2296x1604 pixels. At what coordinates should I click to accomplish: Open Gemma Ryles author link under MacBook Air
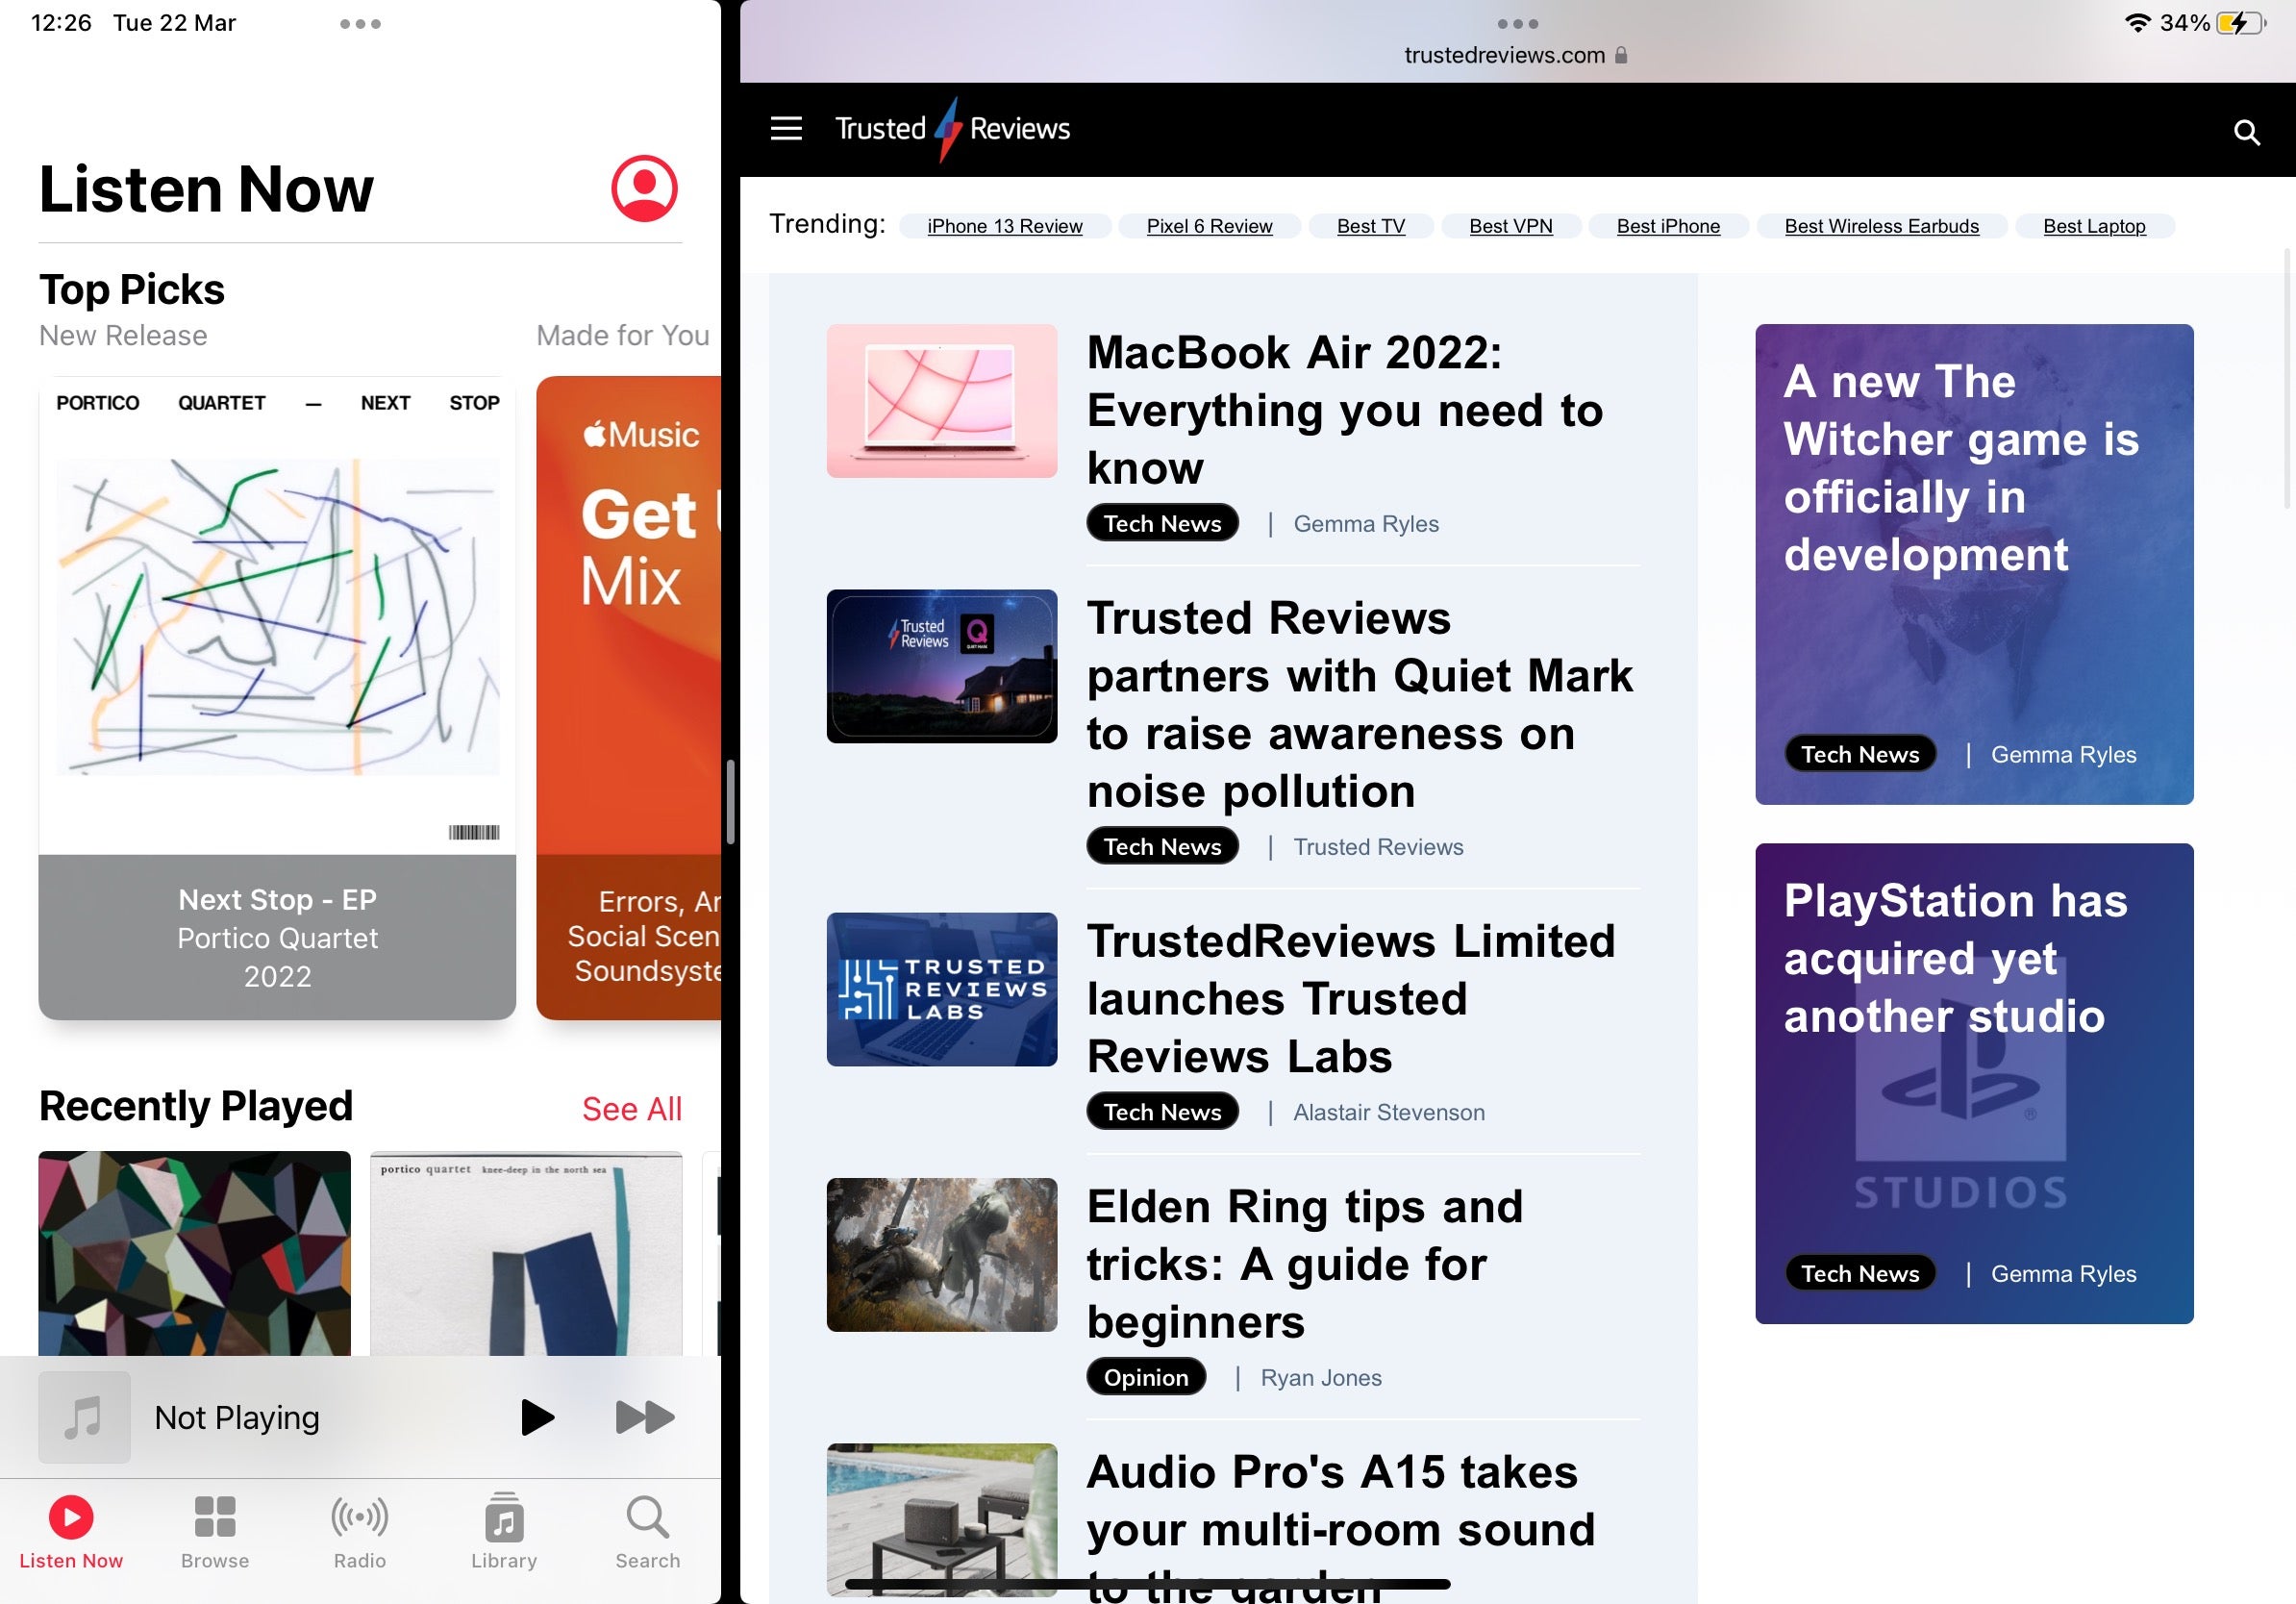[x=1365, y=524]
